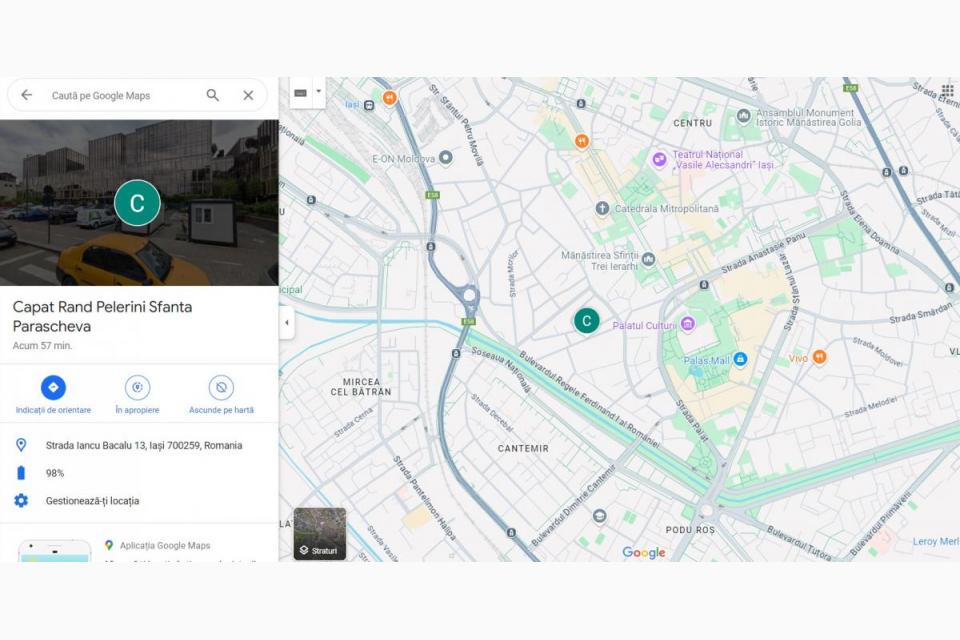
Task: Click the gear icon for location settings
Action: pos(21,500)
